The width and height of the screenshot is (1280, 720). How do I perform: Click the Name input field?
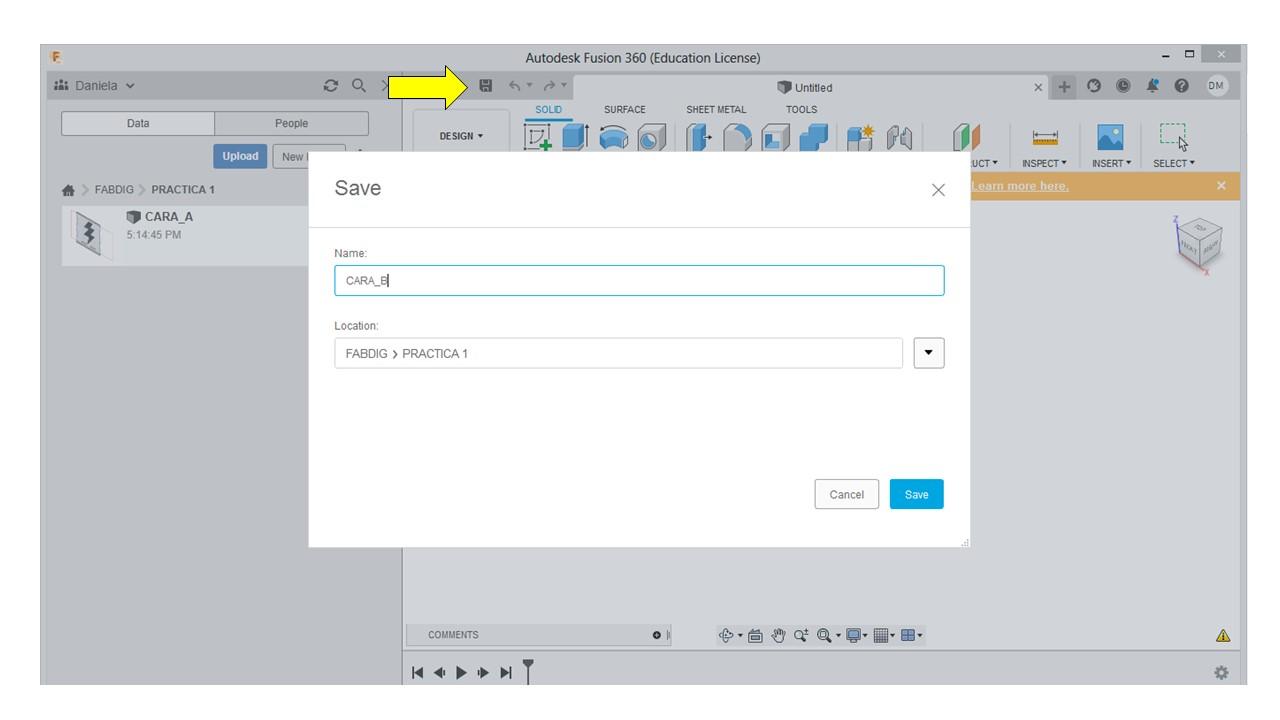[639, 281]
